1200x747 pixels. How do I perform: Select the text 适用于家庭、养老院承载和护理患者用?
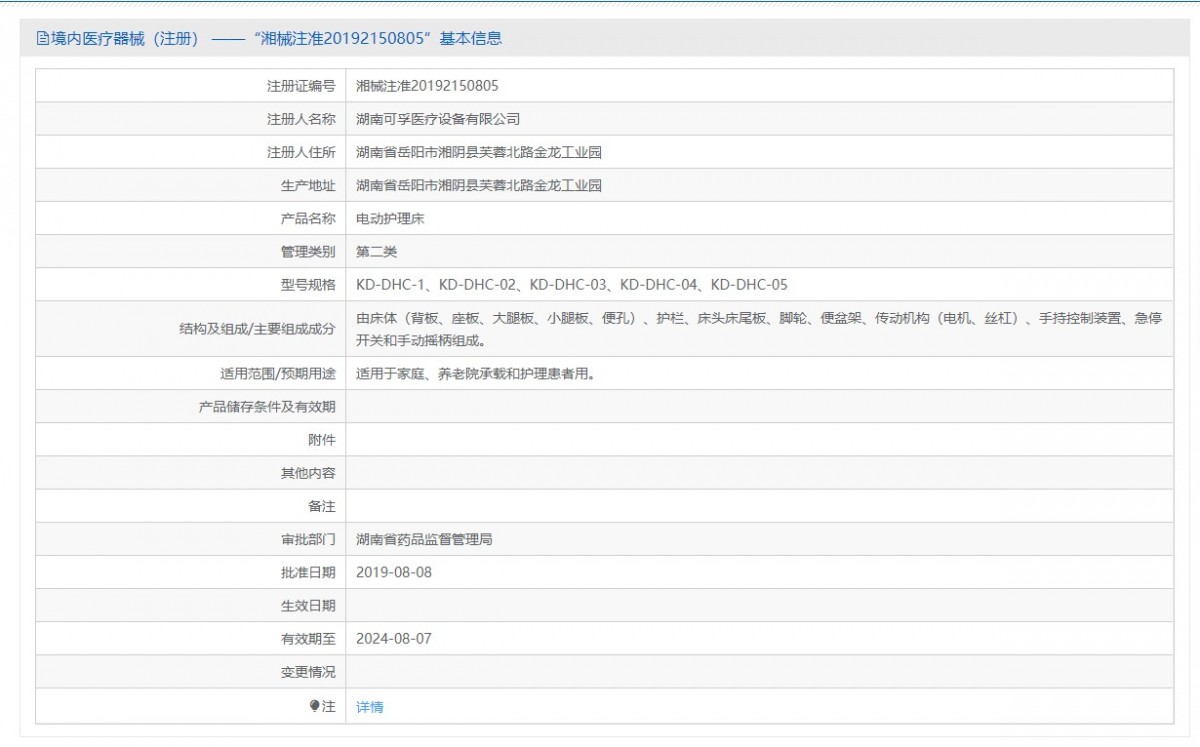[x=476, y=374]
